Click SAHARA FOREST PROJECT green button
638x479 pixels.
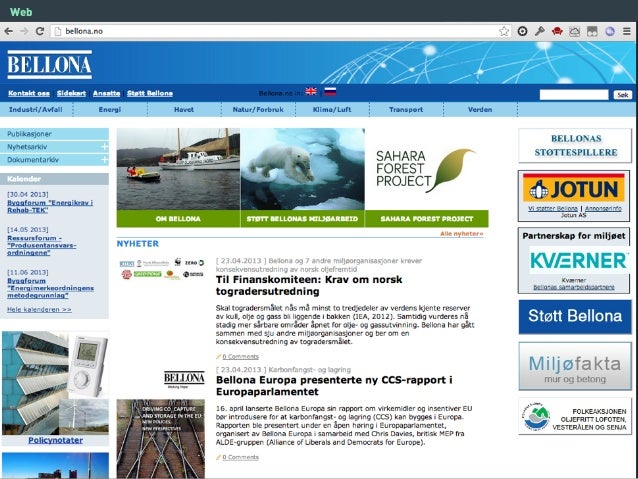(427, 219)
